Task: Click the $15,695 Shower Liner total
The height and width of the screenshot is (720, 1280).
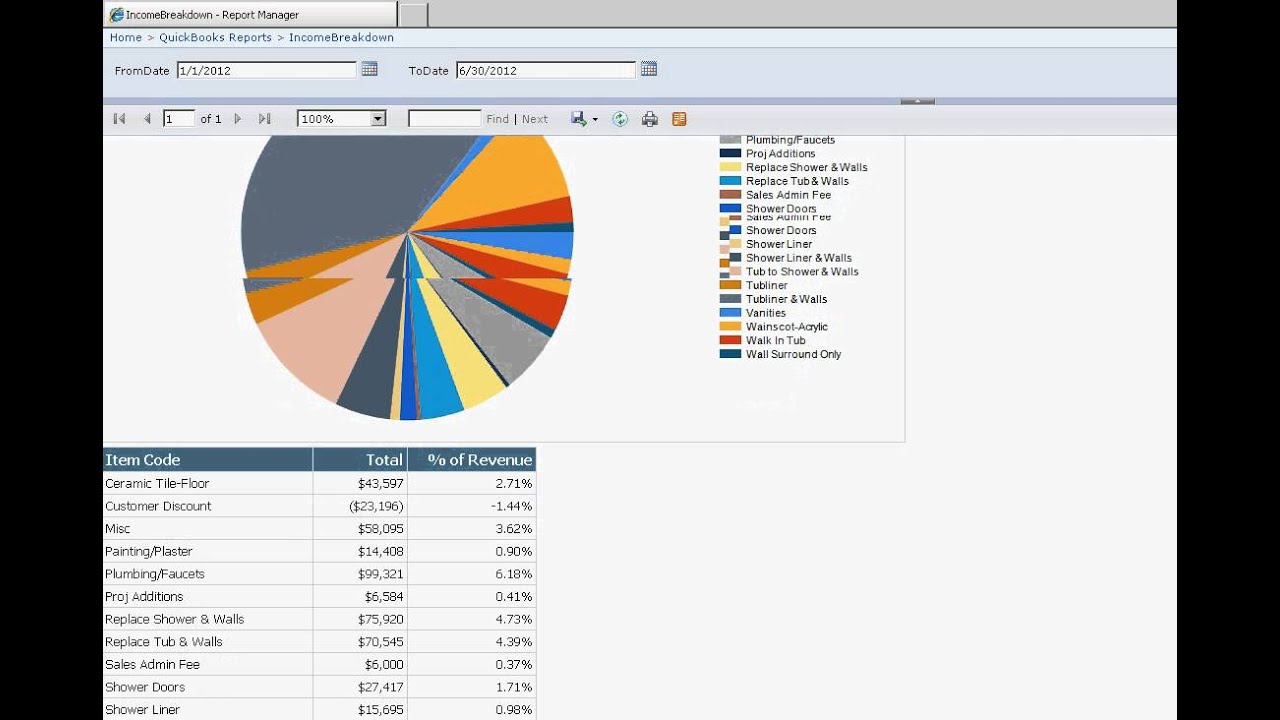Action: [360, 710]
